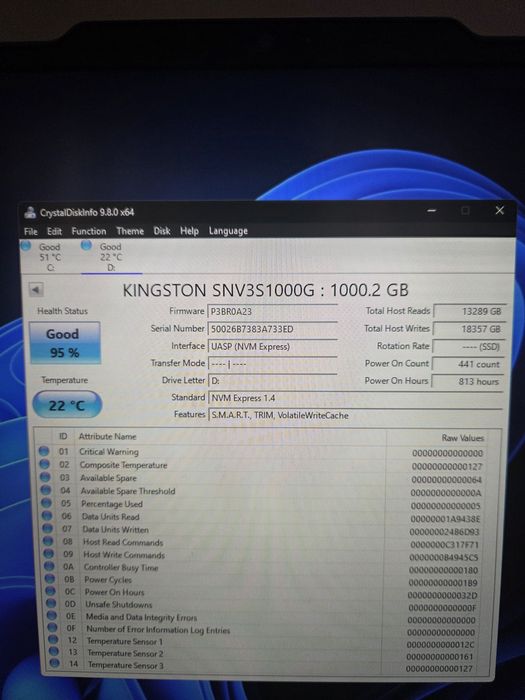Click the status icon for Power On Hours row

51,591
